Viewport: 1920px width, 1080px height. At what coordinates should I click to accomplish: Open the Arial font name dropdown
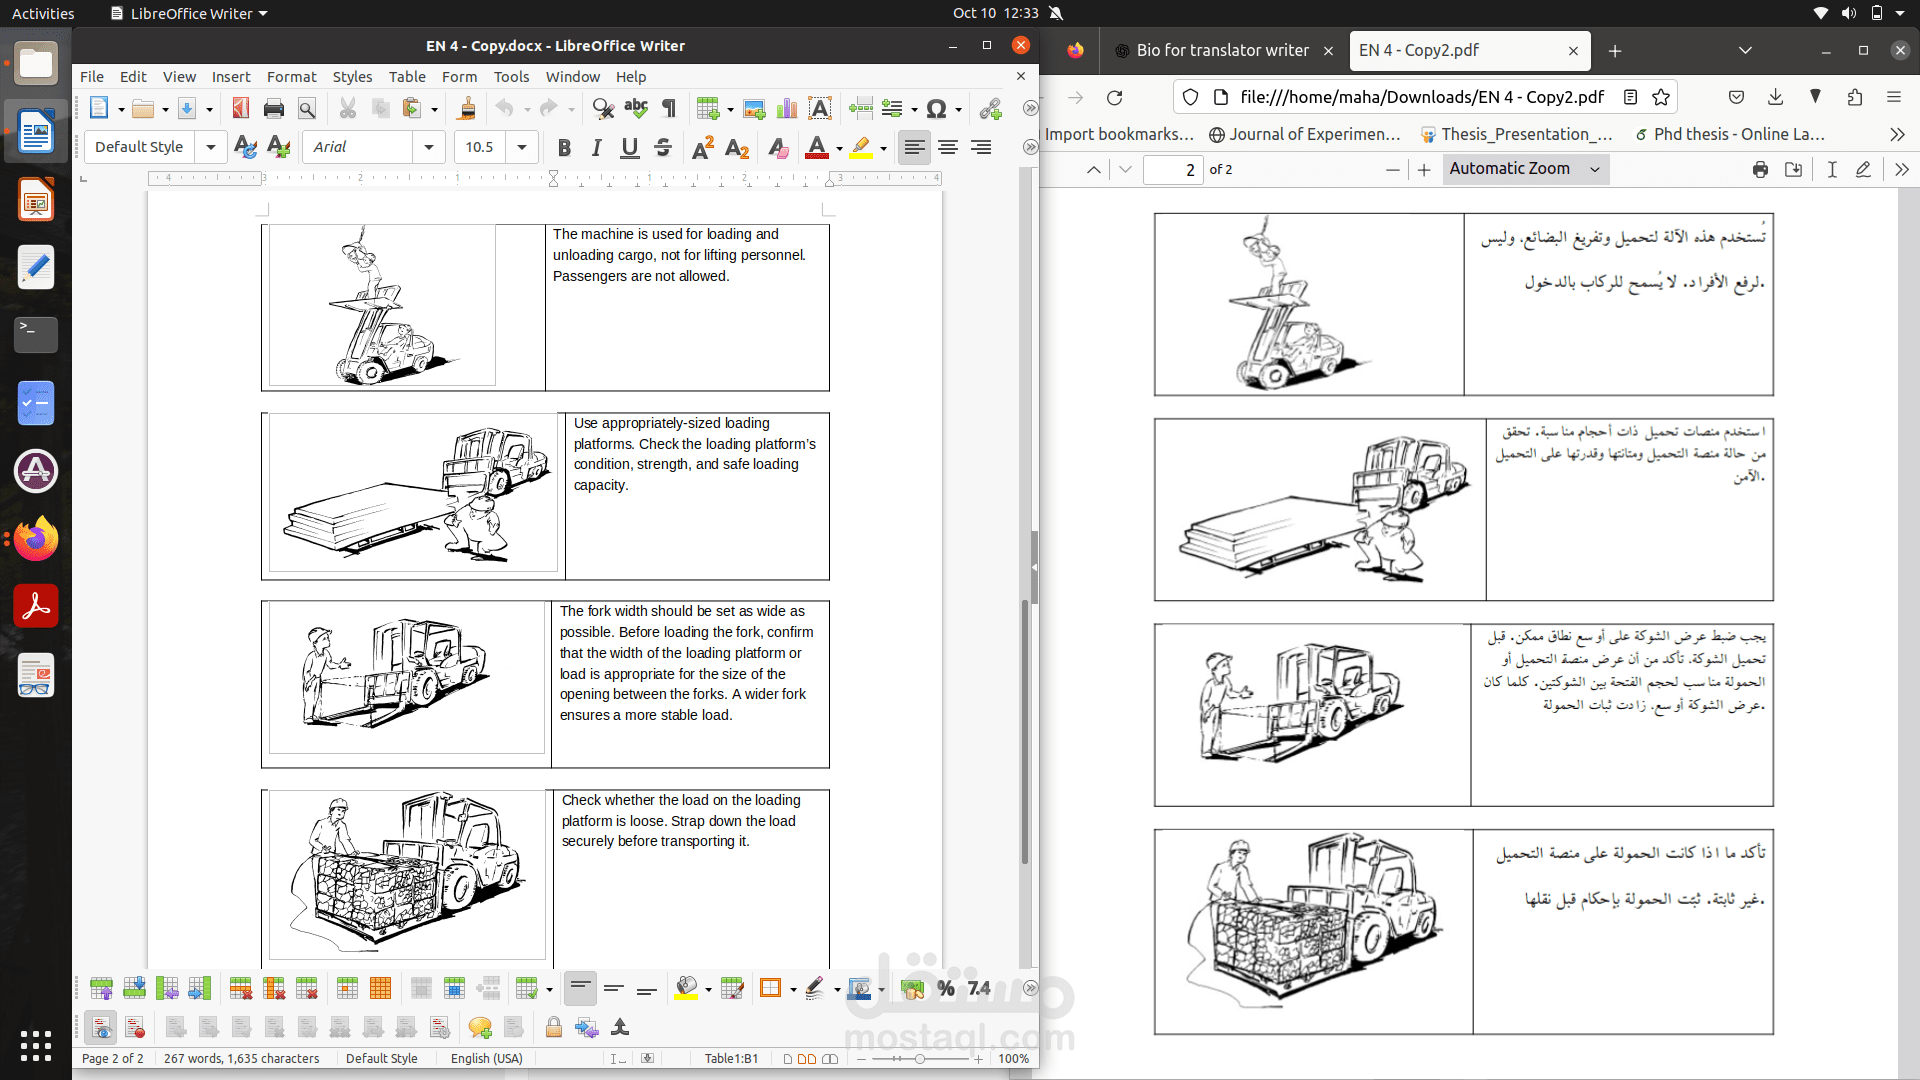429,148
